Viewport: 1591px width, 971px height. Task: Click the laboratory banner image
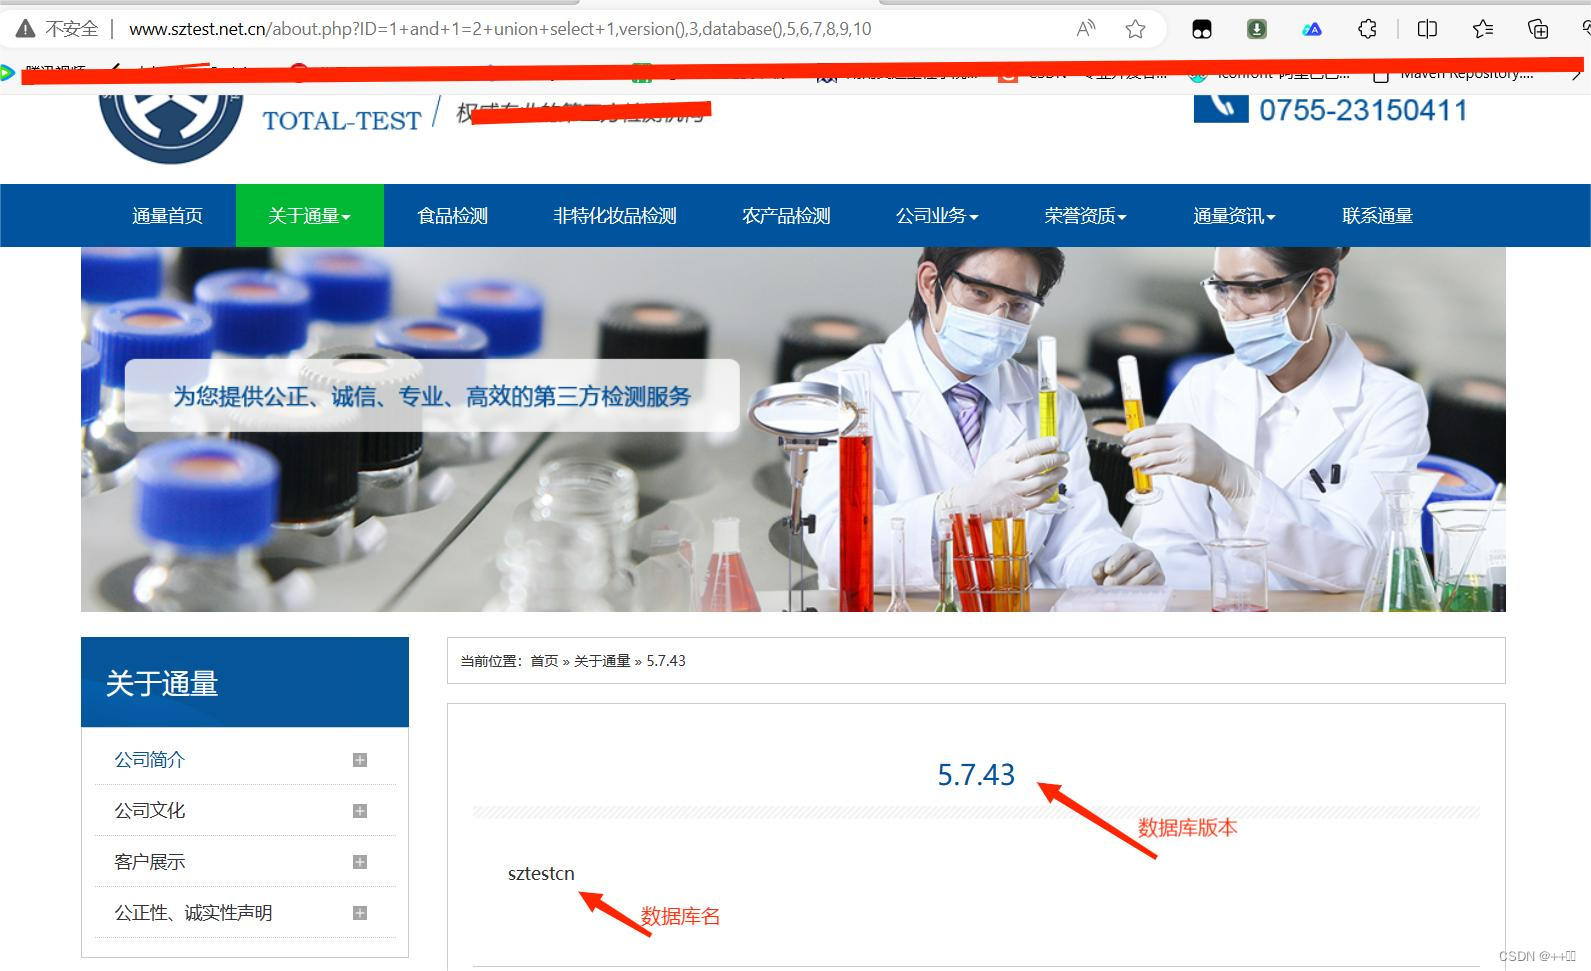pos(793,429)
